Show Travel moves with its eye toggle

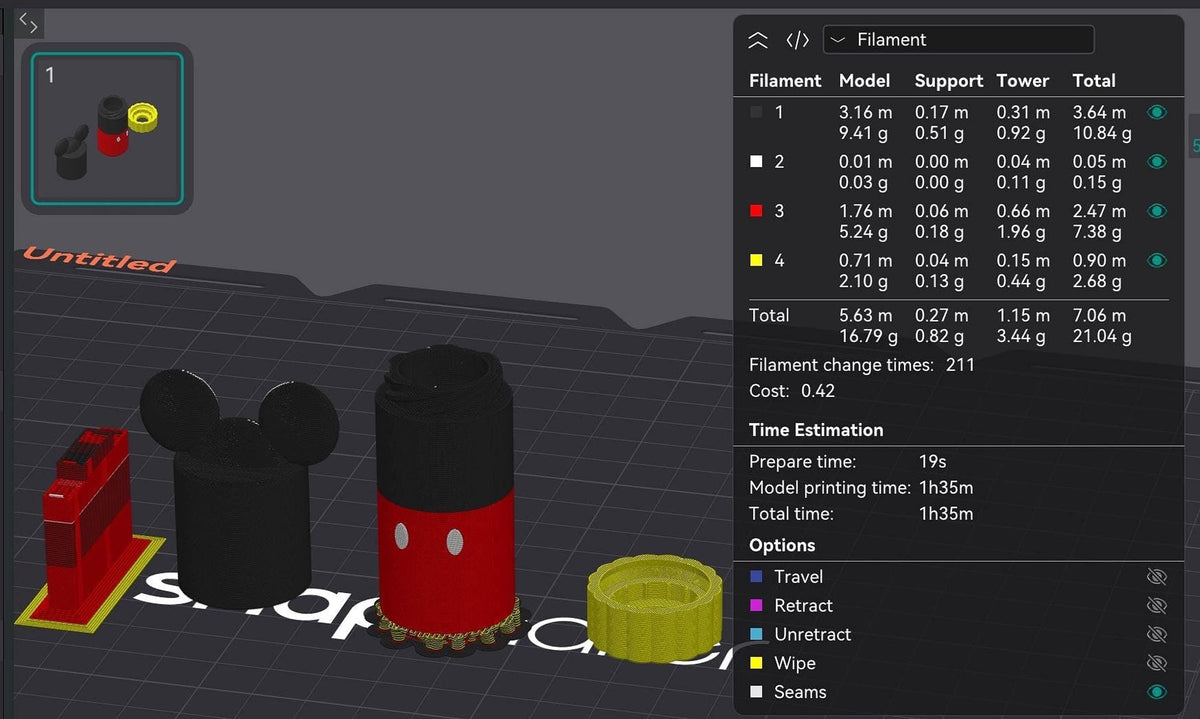pos(1157,577)
